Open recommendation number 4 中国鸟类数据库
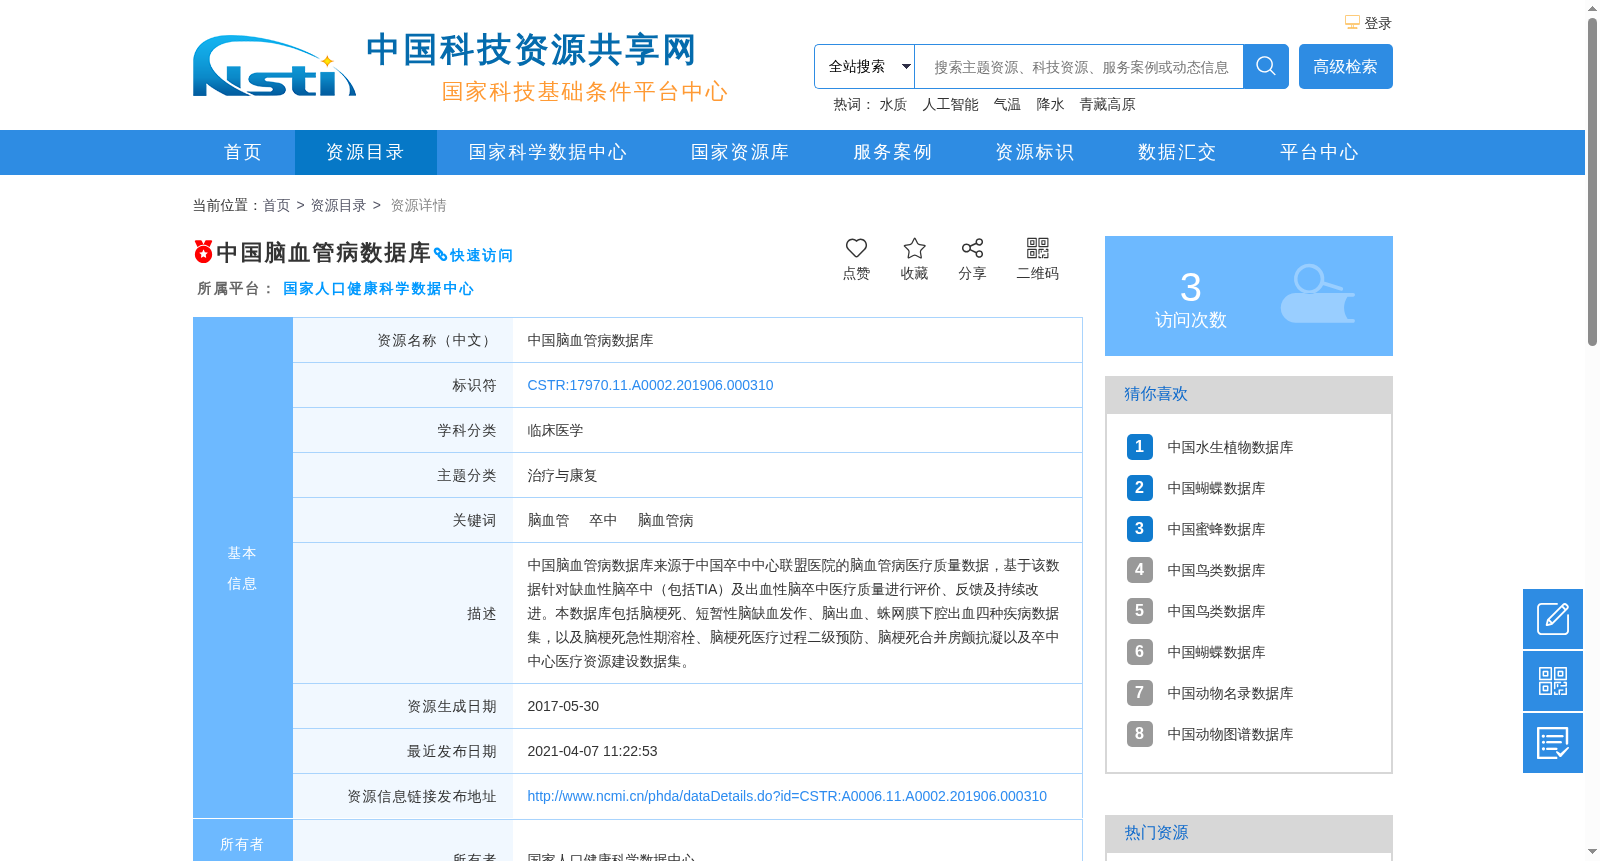This screenshot has height=861, width=1600. pyautogui.click(x=1216, y=570)
